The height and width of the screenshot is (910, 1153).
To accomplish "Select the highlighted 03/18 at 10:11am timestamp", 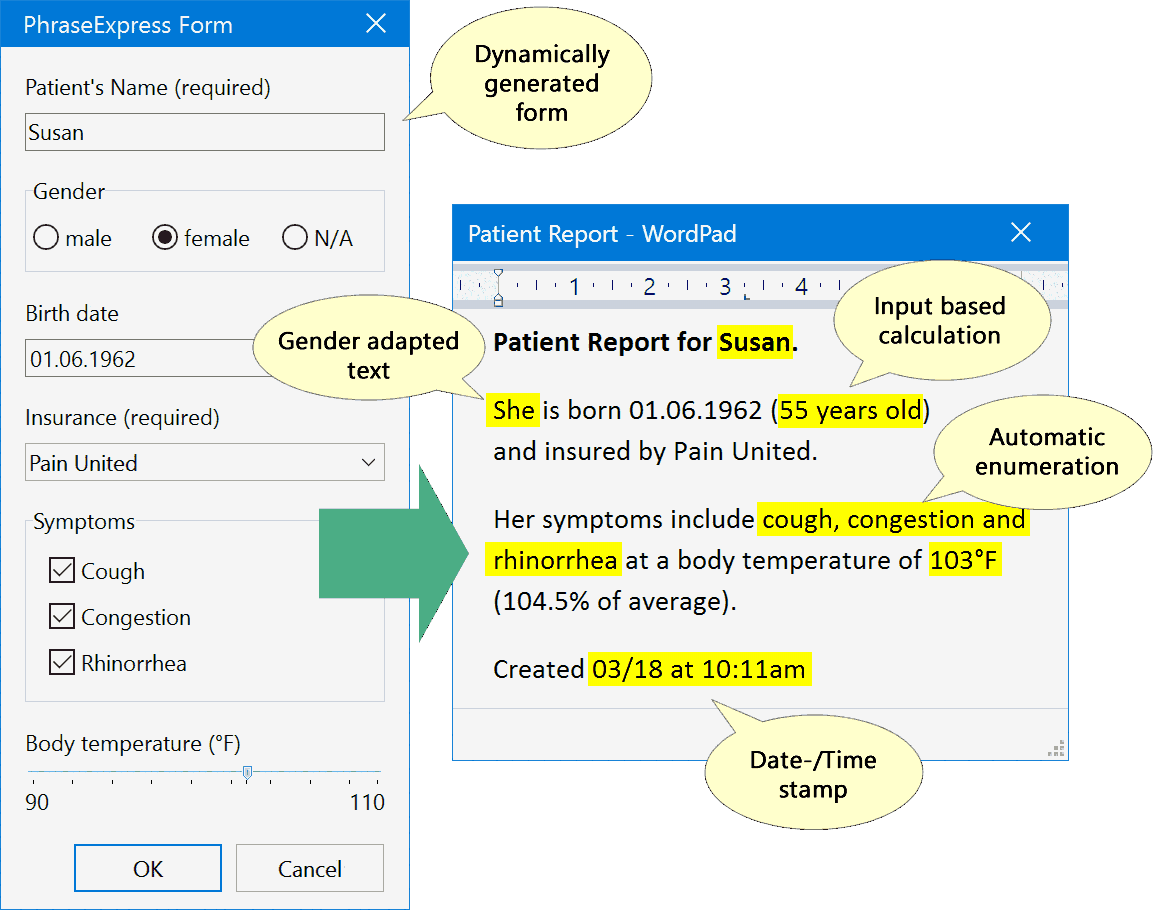I will click(700, 669).
